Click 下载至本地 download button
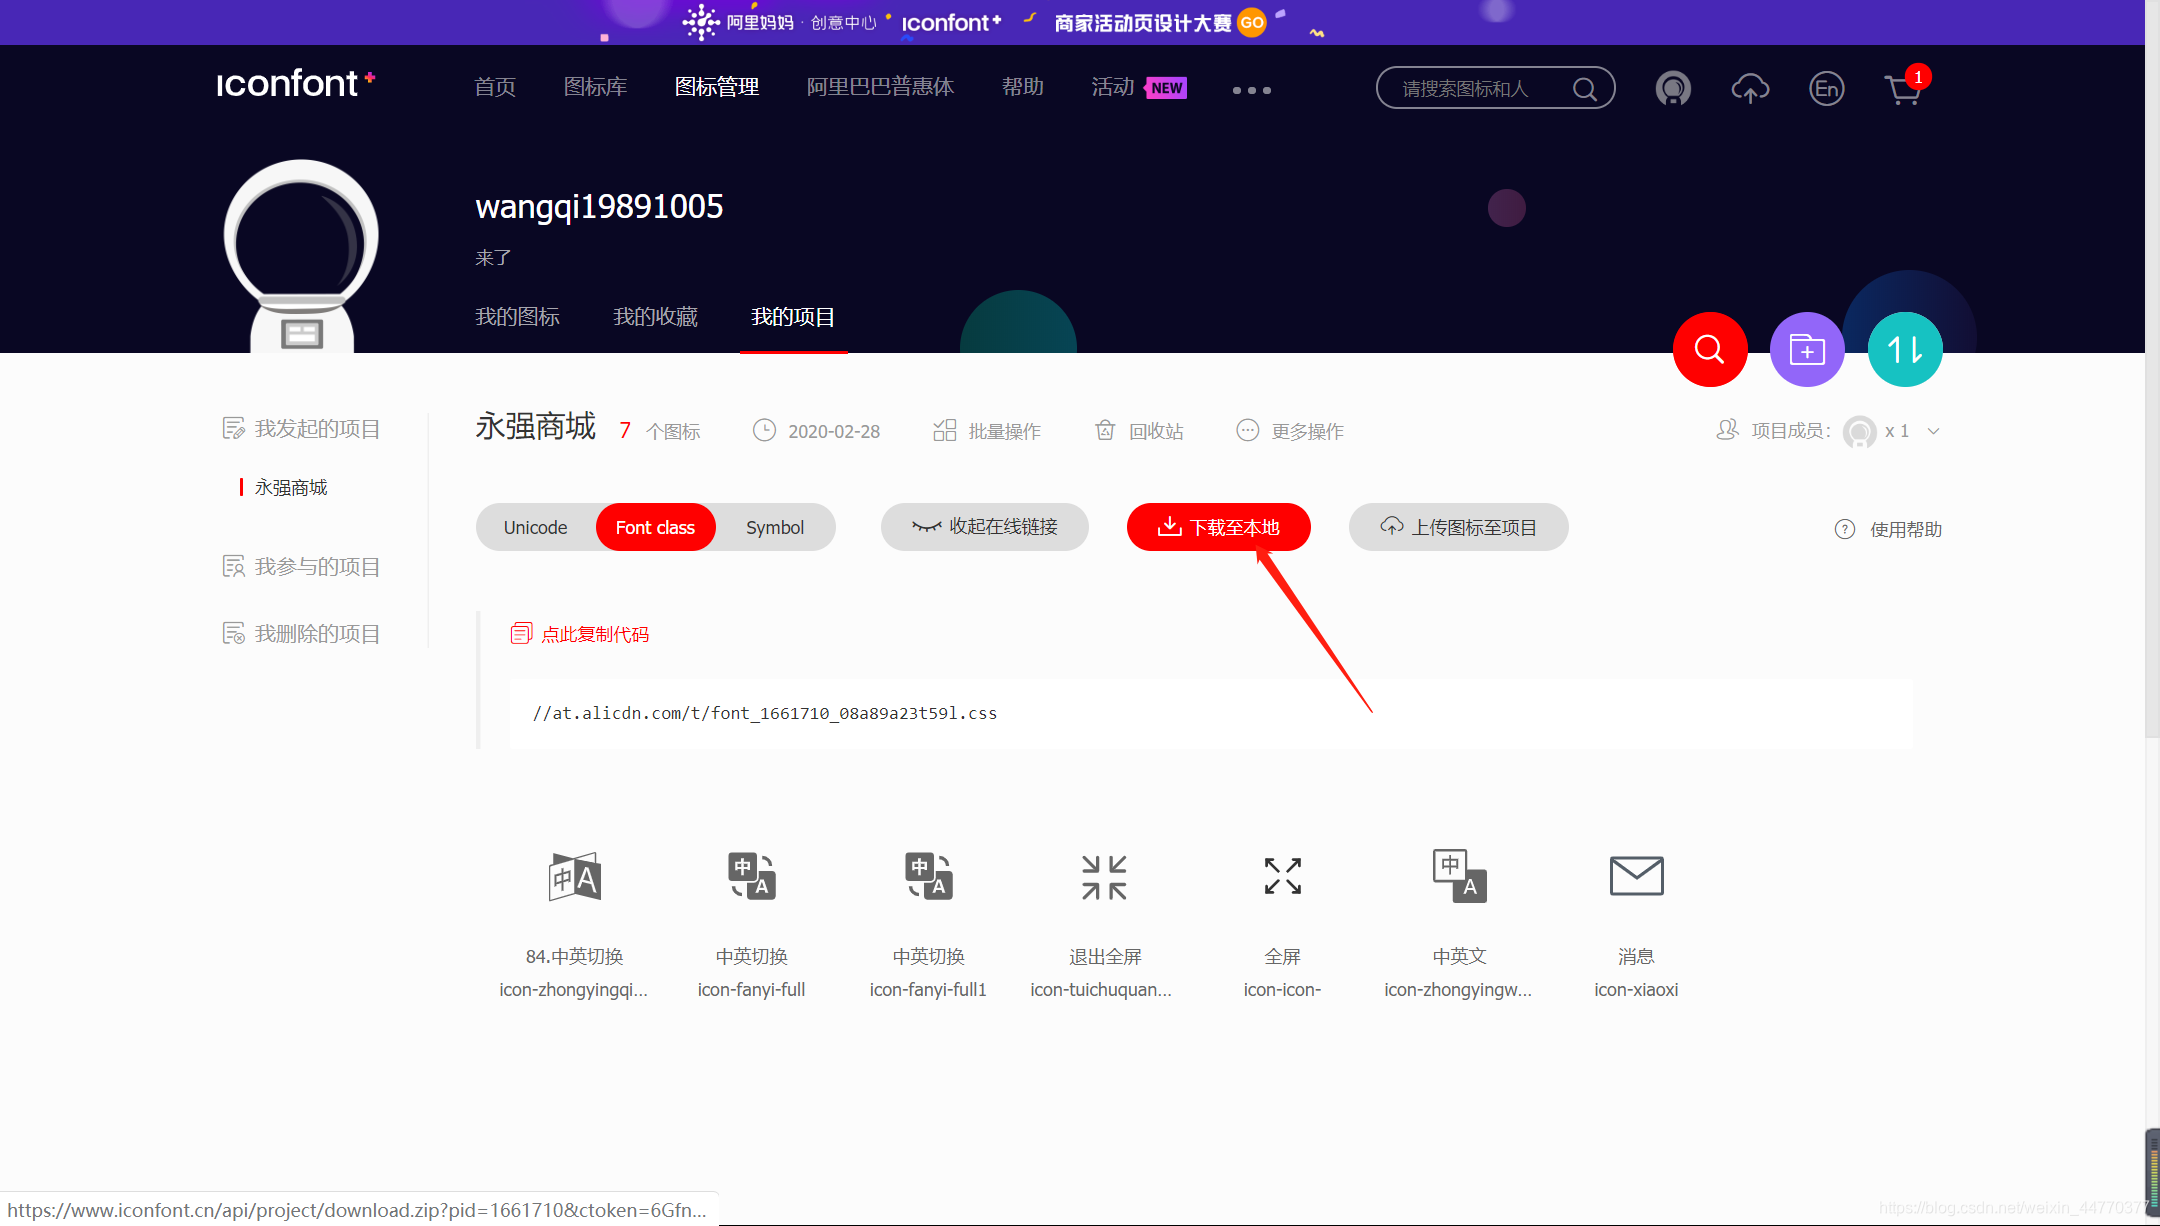Image resolution: width=2160 pixels, height=1226 pixels. pyautogui.click(x=1218, y=527)
